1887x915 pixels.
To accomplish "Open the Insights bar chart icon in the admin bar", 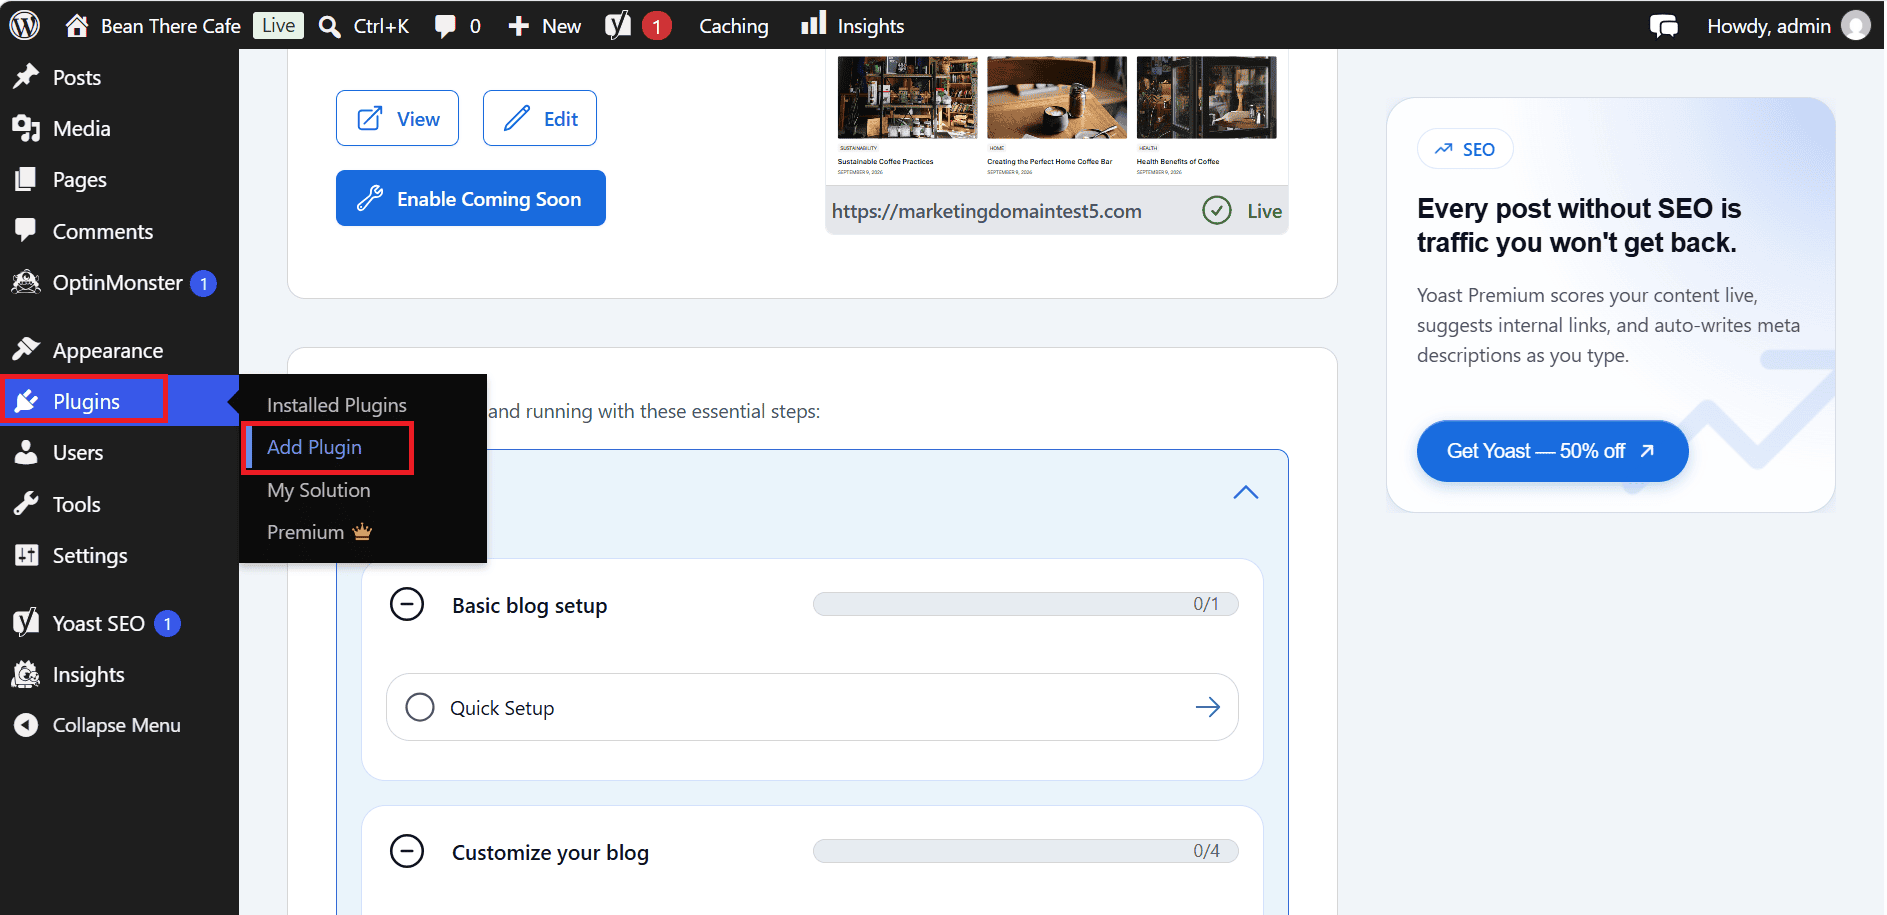I will [814, 23].
